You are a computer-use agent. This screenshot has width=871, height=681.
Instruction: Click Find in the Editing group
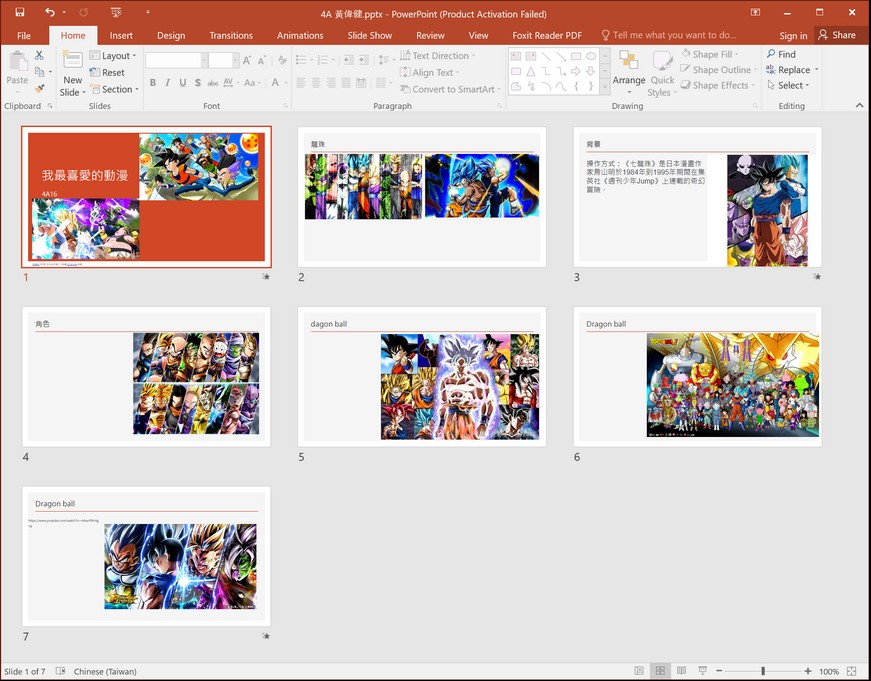pos(781,54)
